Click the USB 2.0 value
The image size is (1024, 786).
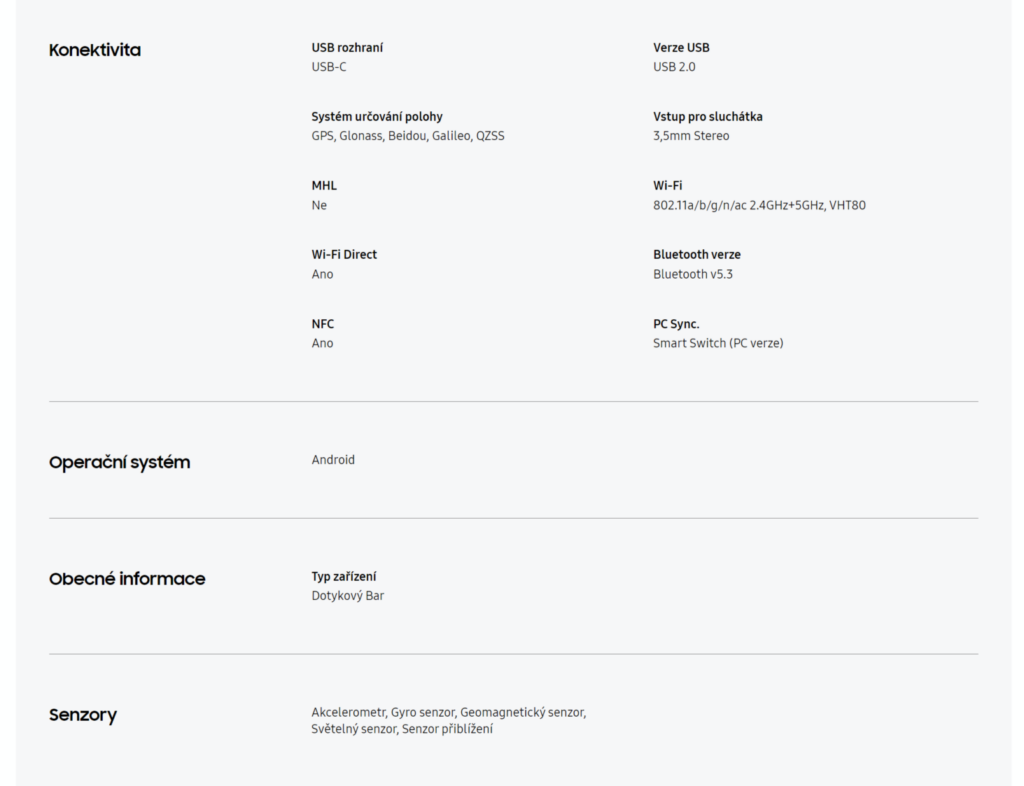tap(674, 67)
